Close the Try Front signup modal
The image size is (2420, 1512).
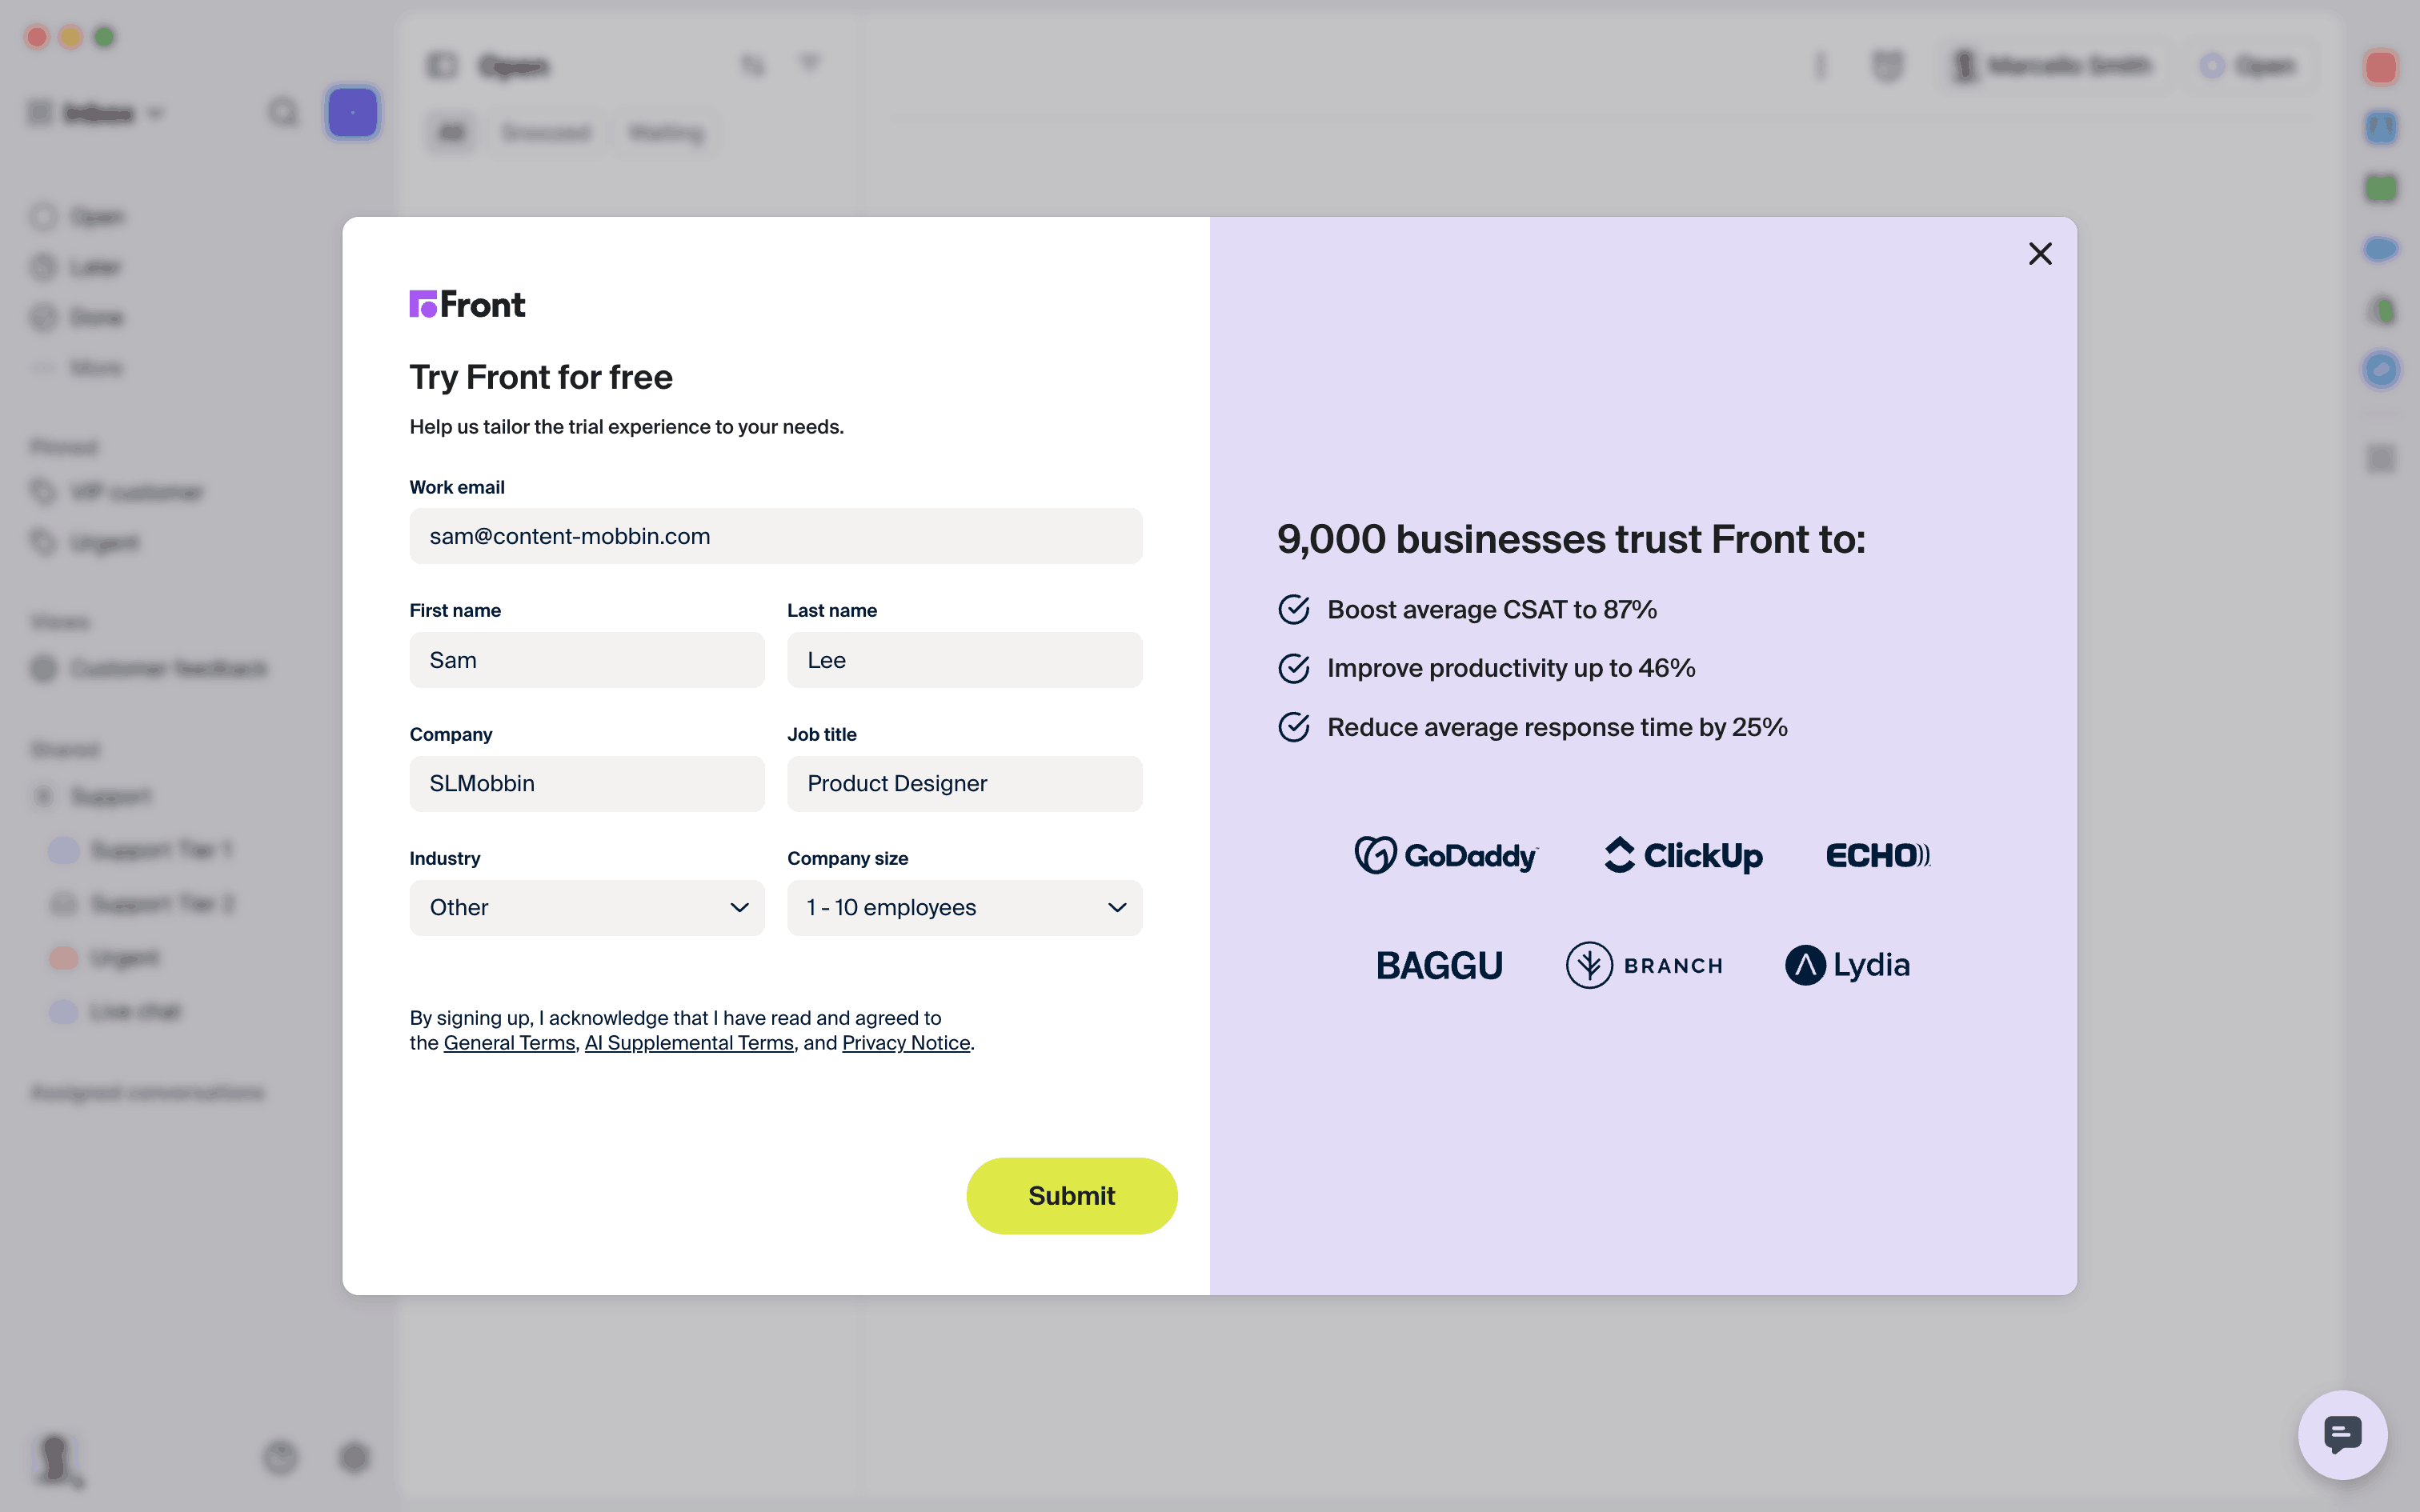point(2040,254)
